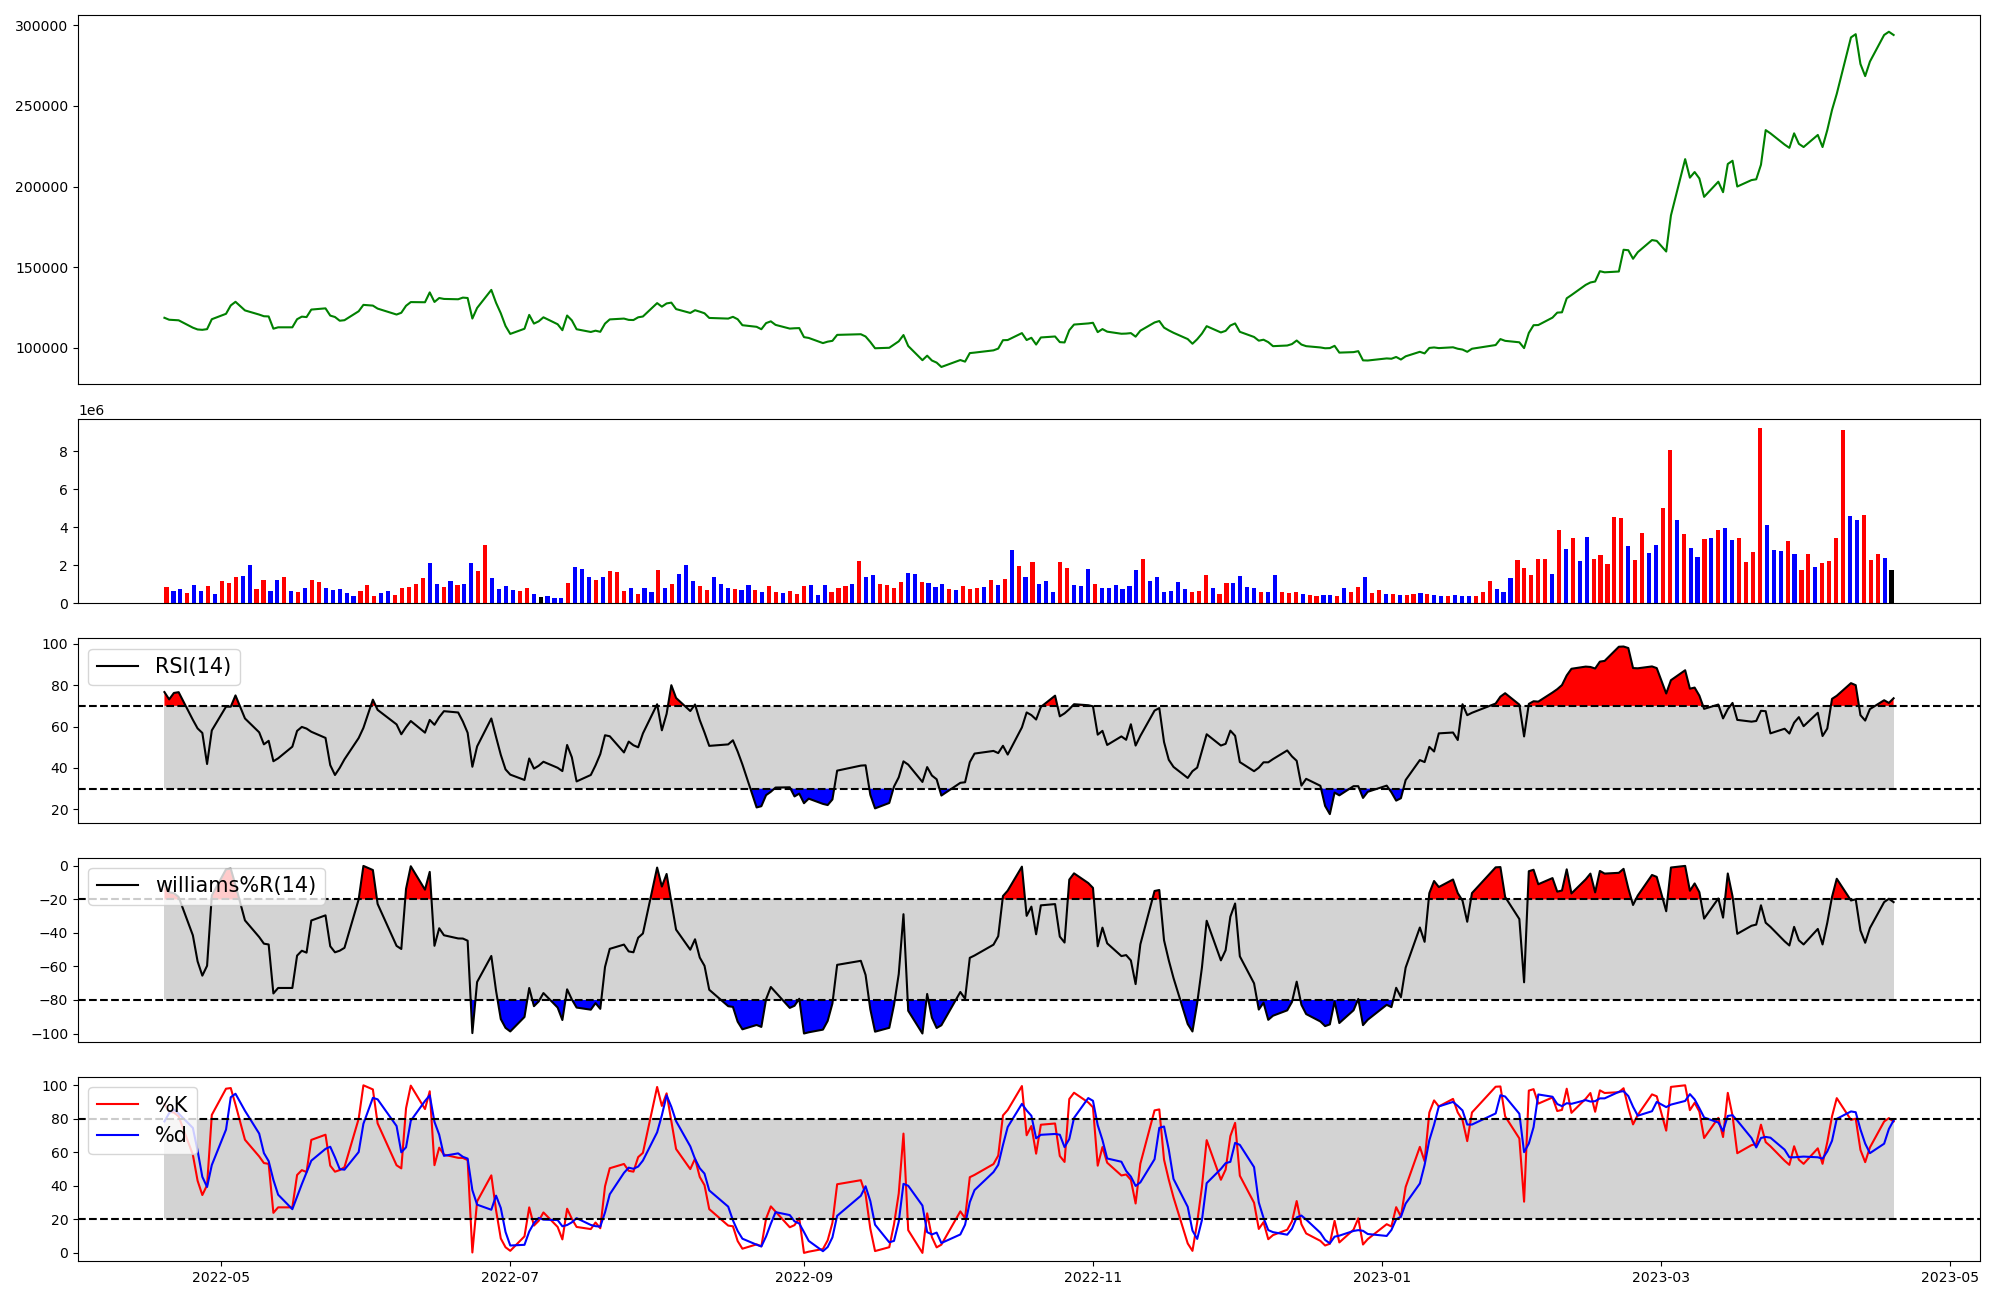The height and width of the screenshot is (1300, 2000).
Task: Click the 100000 price axis label
Action: [x=41, y=349]
